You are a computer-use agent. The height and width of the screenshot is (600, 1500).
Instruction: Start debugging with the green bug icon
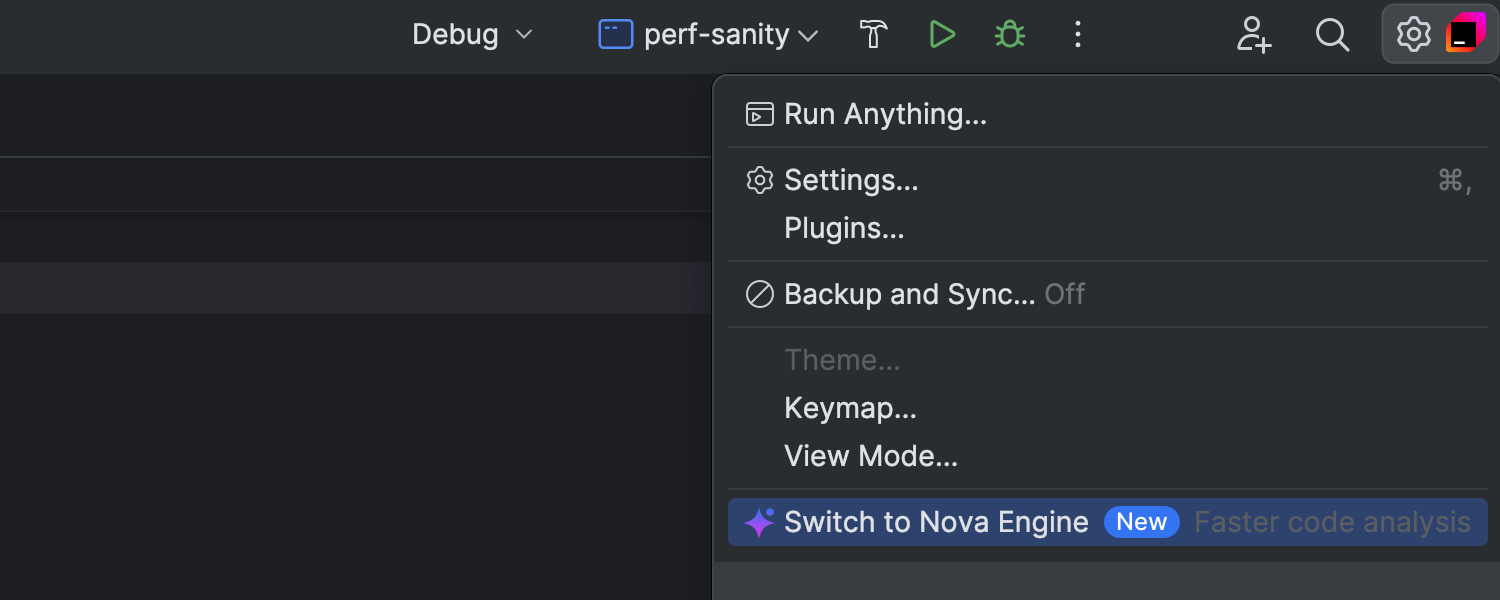coord(1009,35)
